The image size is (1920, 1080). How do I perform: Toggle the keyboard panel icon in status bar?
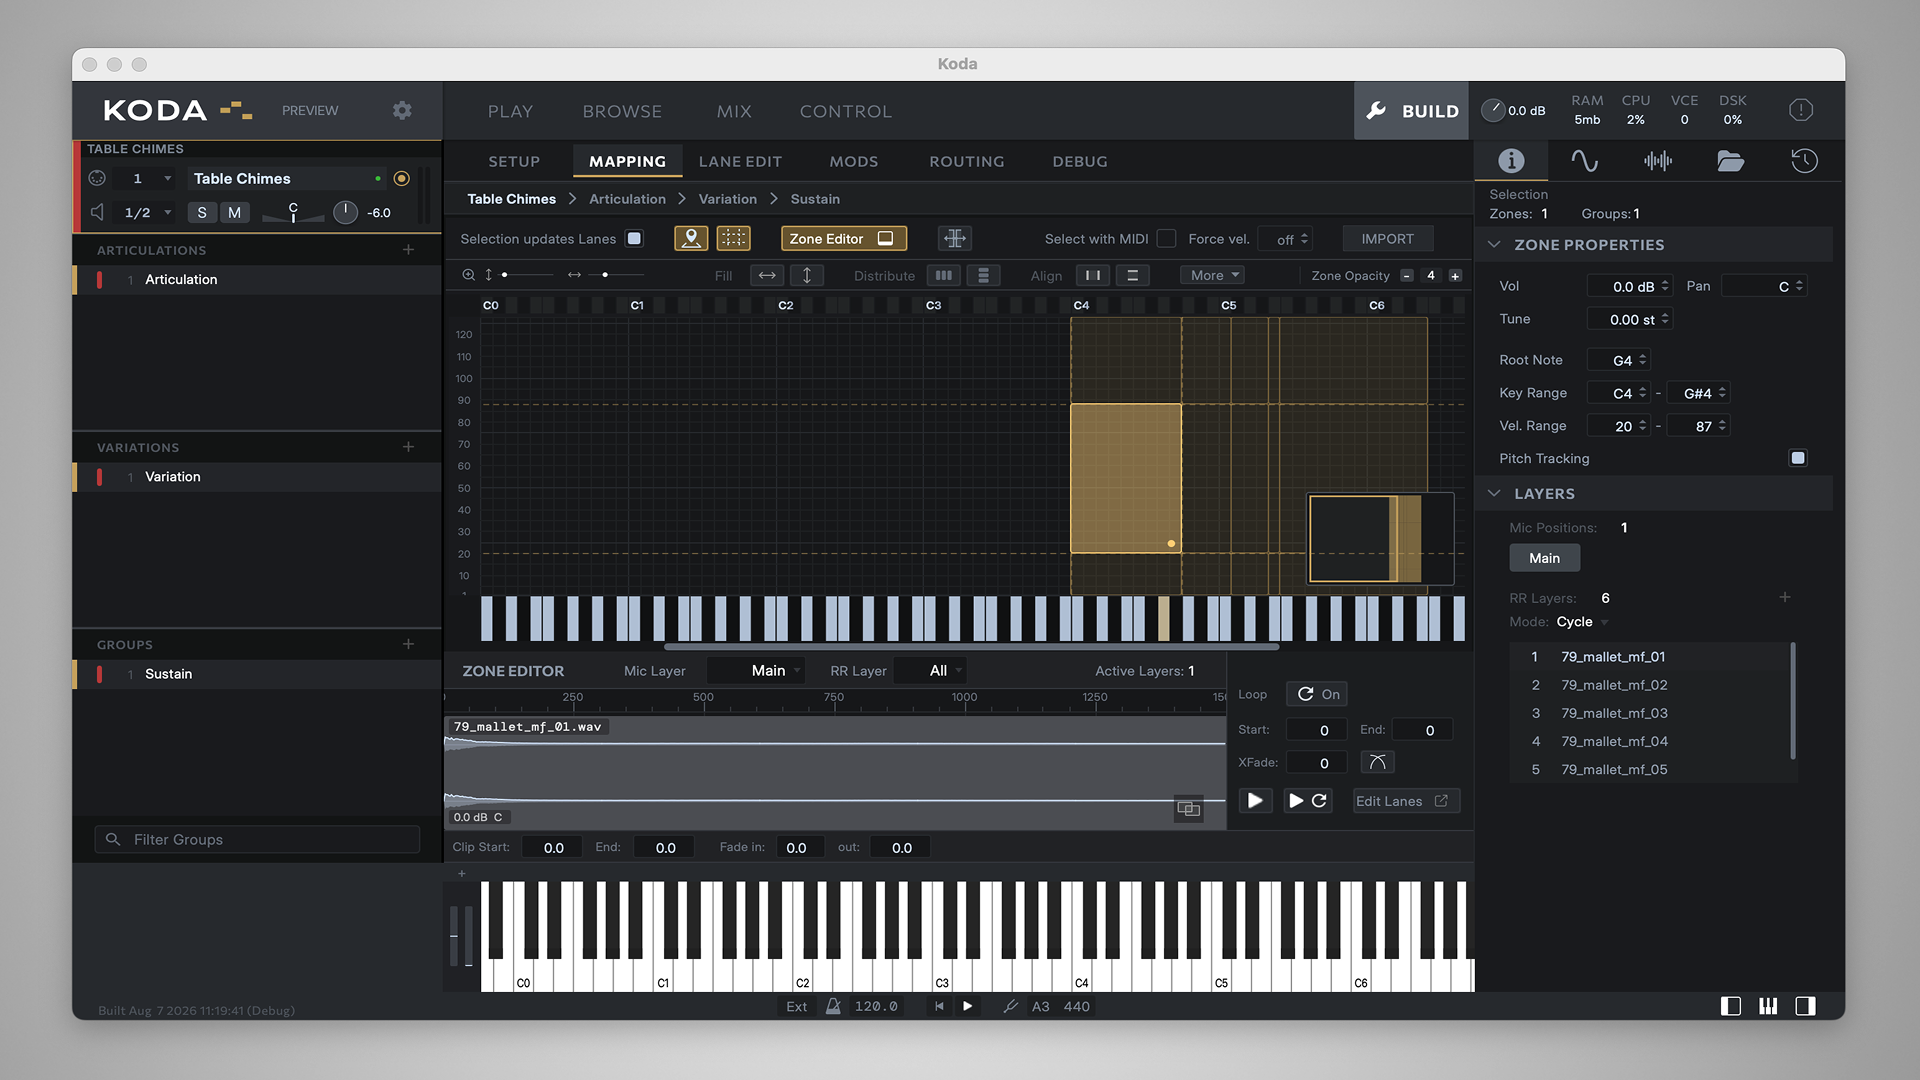point(1768,1006)
